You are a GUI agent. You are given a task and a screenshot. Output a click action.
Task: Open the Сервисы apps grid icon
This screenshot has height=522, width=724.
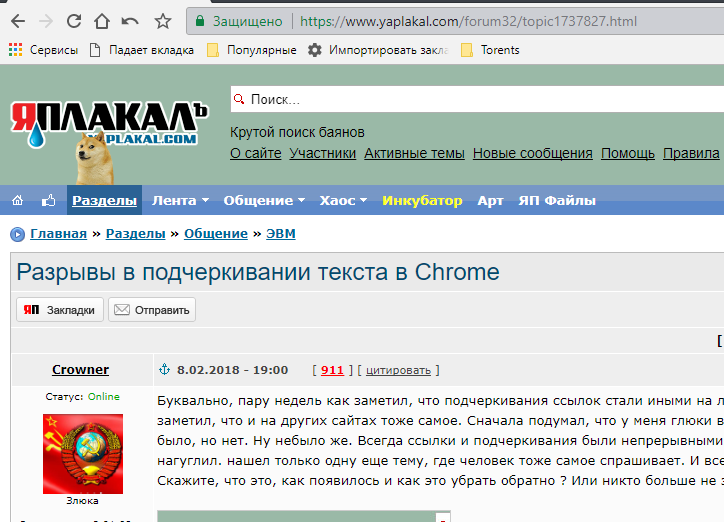(x=15, y=50)
